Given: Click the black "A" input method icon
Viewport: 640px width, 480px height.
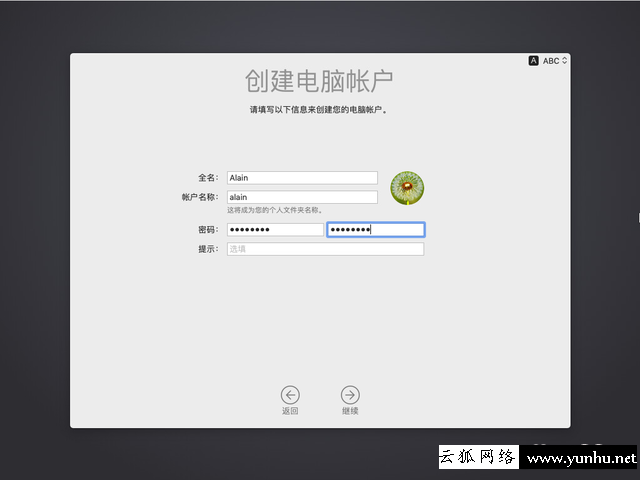Looking at the screenshot, I should click(x=533, y=61).
